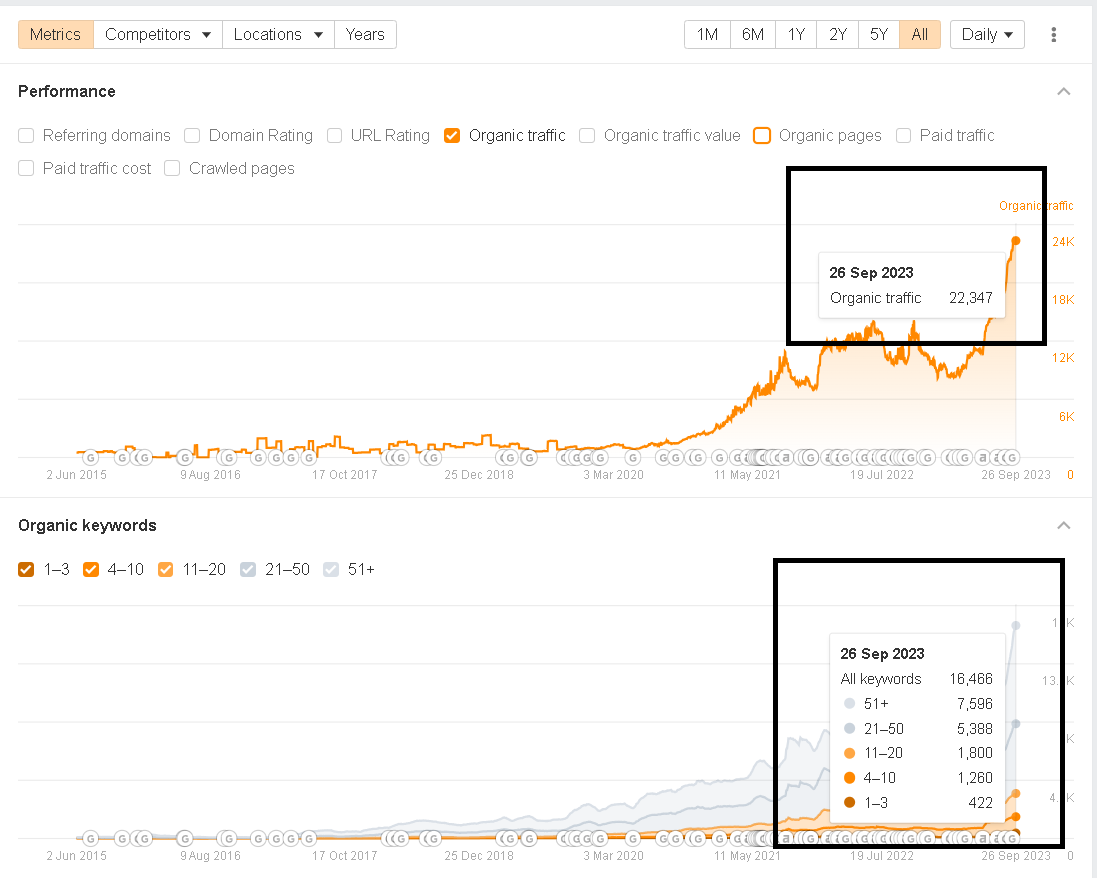This screenshot has width=1097, height=878.
Task: Click the first Google update marker near 2 Jun 2015
Action: click(x=89, y=458)
